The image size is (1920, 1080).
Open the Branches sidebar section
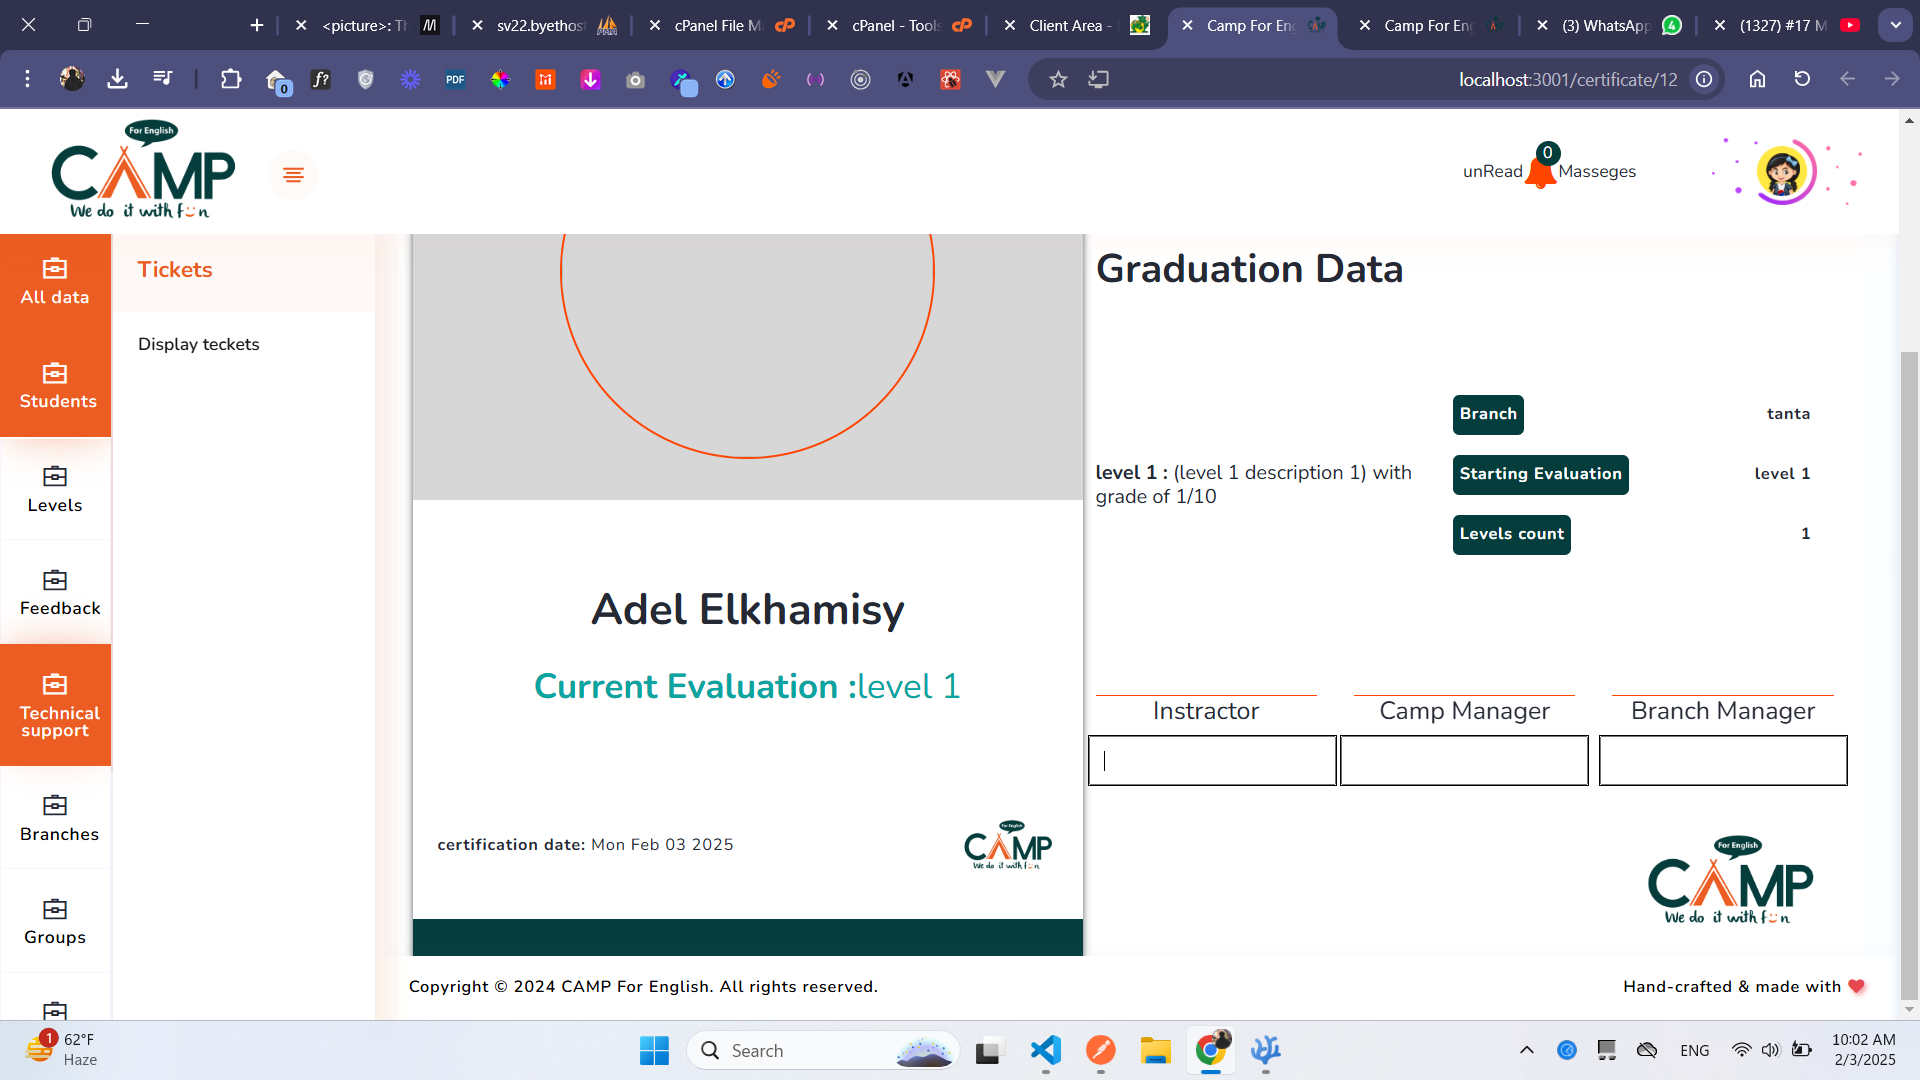tap(56, 818)
